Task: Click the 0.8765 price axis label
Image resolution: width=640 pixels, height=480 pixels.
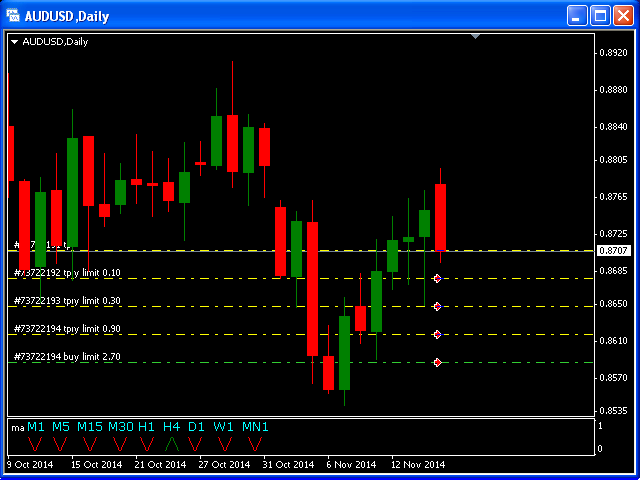Action: click(613, 197)
